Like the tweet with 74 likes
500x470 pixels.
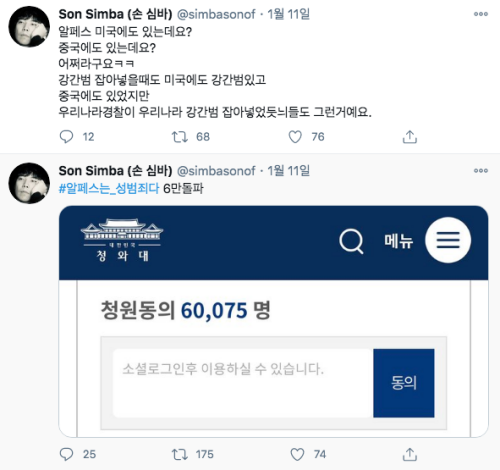click(x=297, y=454)
